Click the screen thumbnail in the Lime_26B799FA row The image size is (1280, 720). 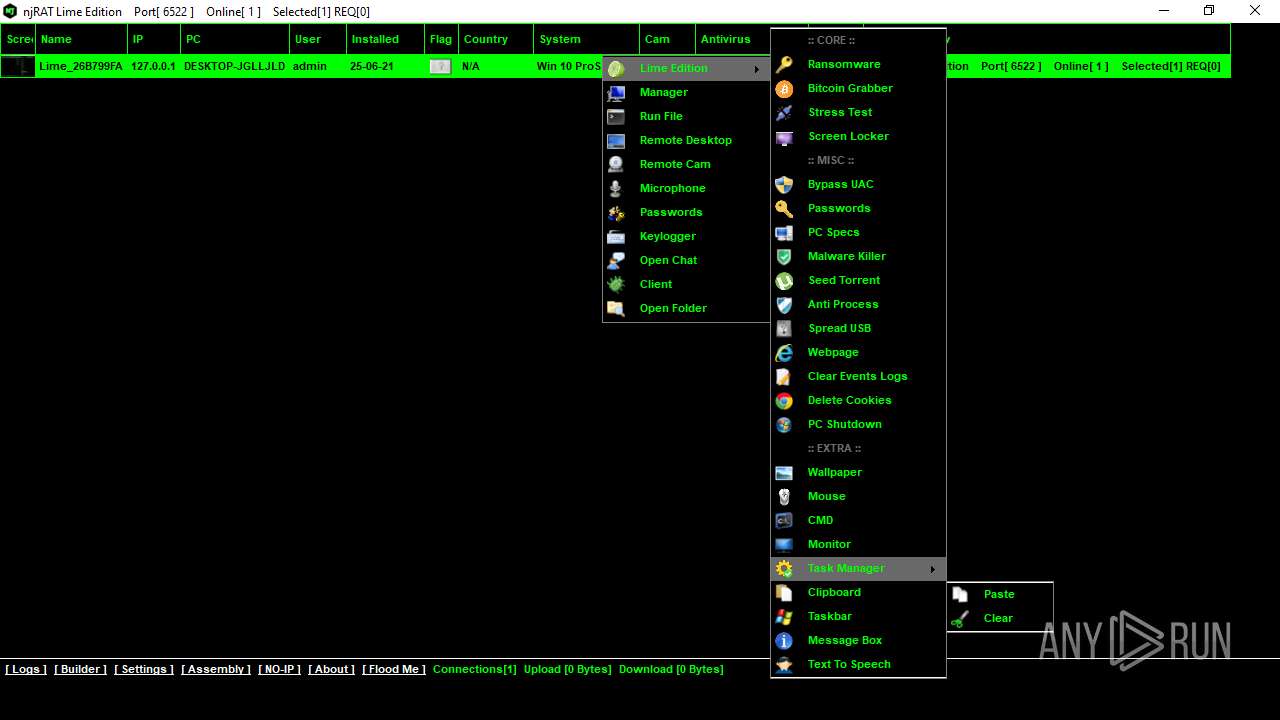18,66
